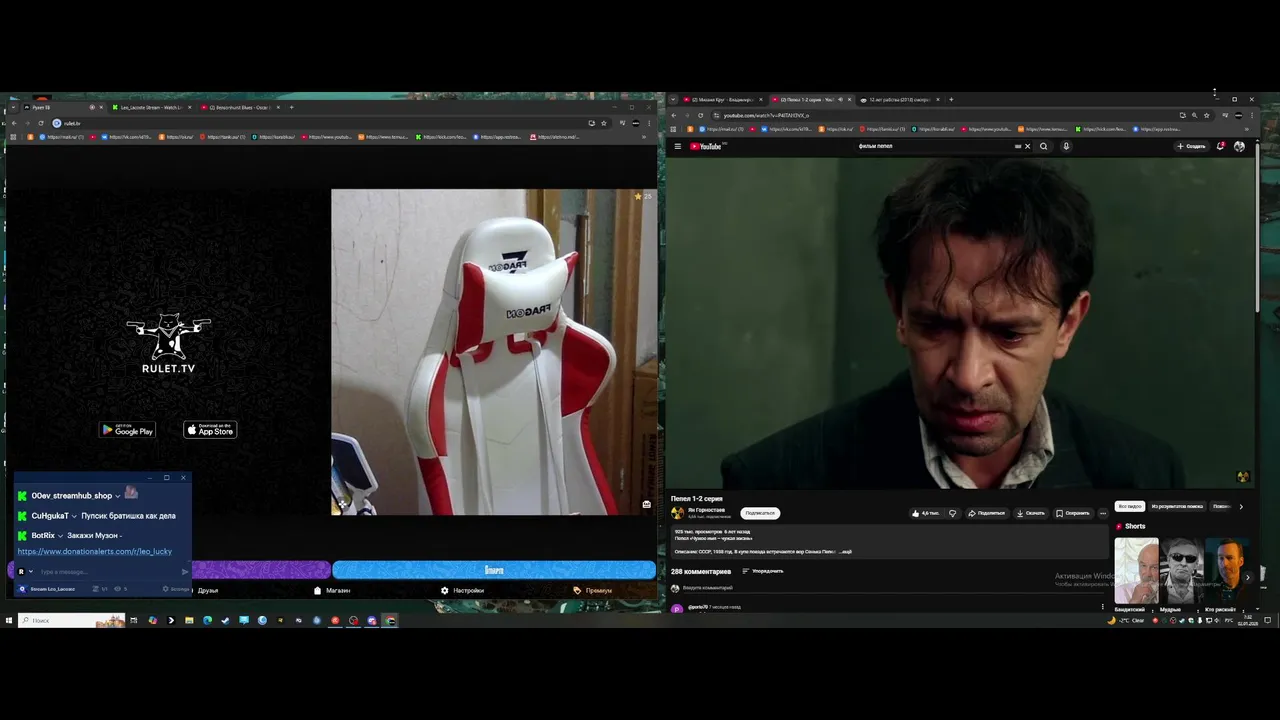Image resolution: width=1280 pixels, height=720 pixels.
Task: Open the Настройки tab on rulet.tv
Action: coord(463,590)
